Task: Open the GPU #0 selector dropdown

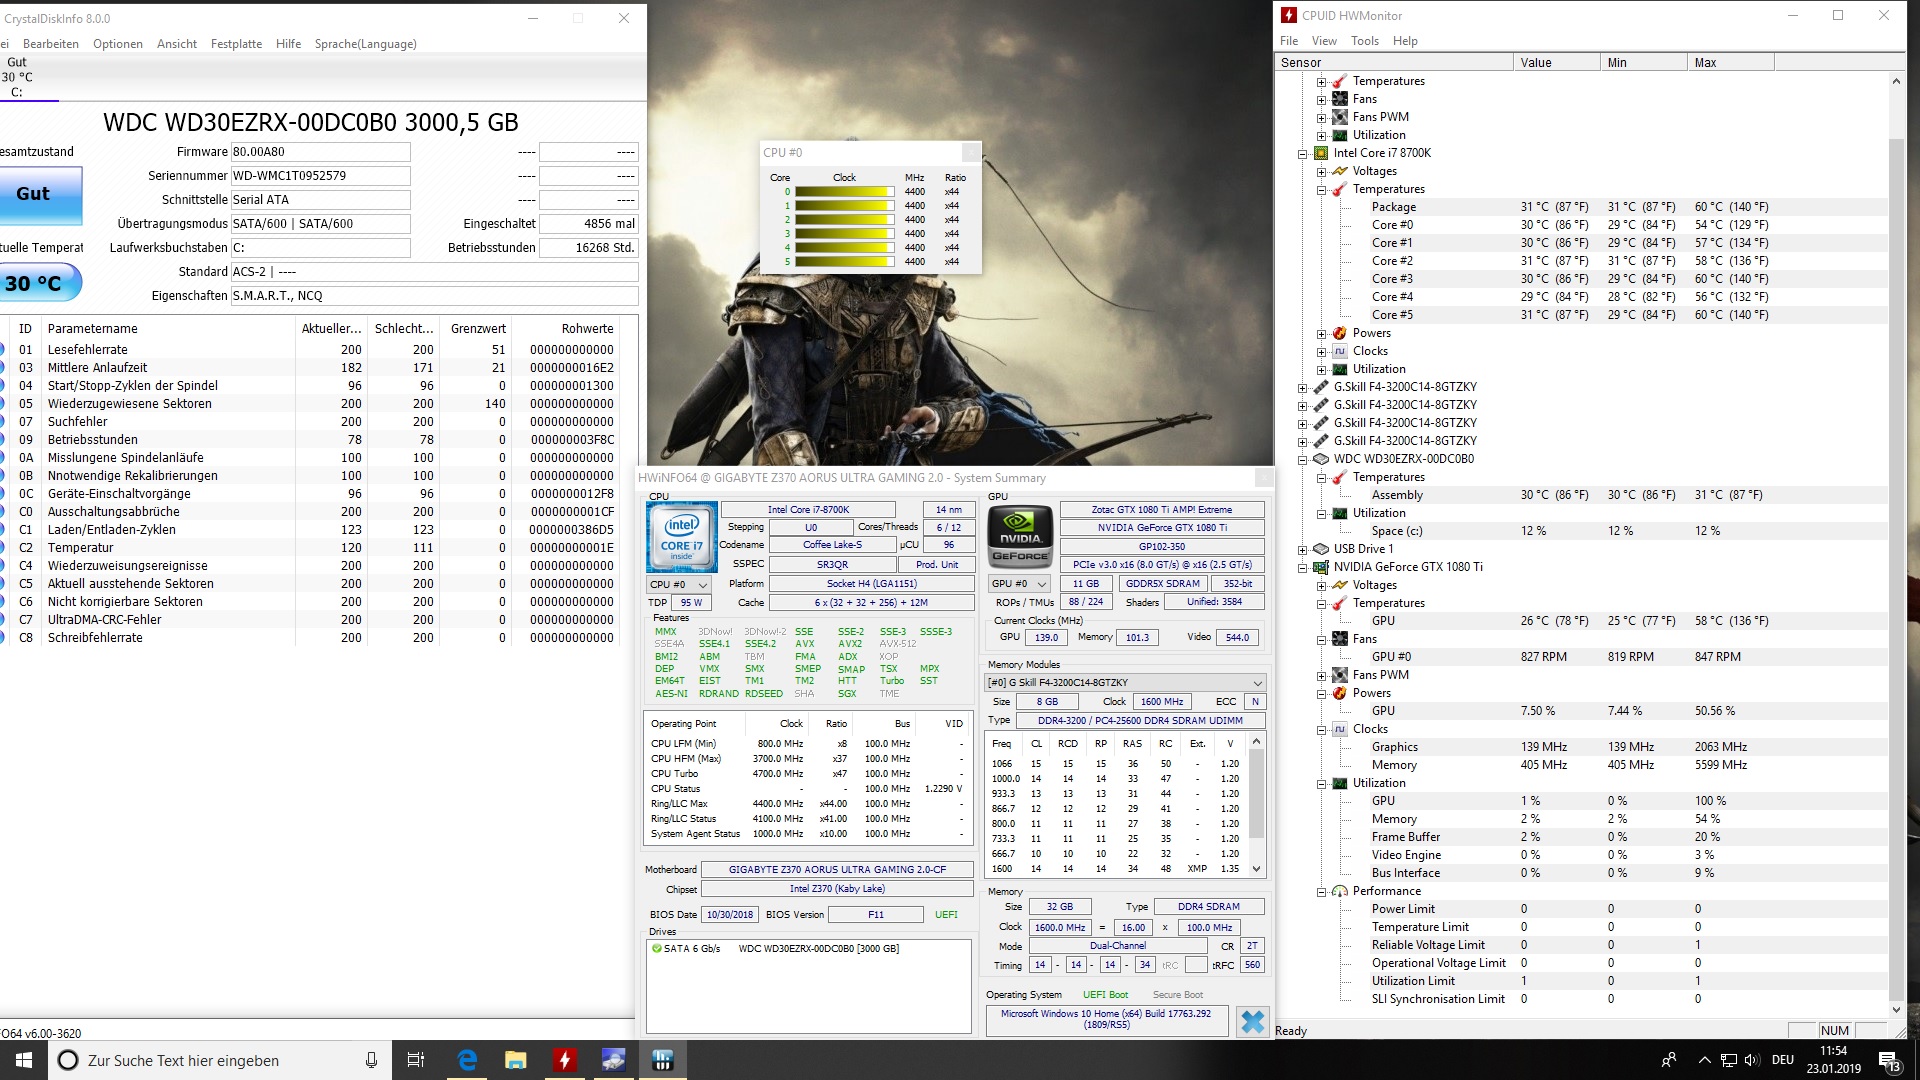Action: click(x=1018, y=584)
